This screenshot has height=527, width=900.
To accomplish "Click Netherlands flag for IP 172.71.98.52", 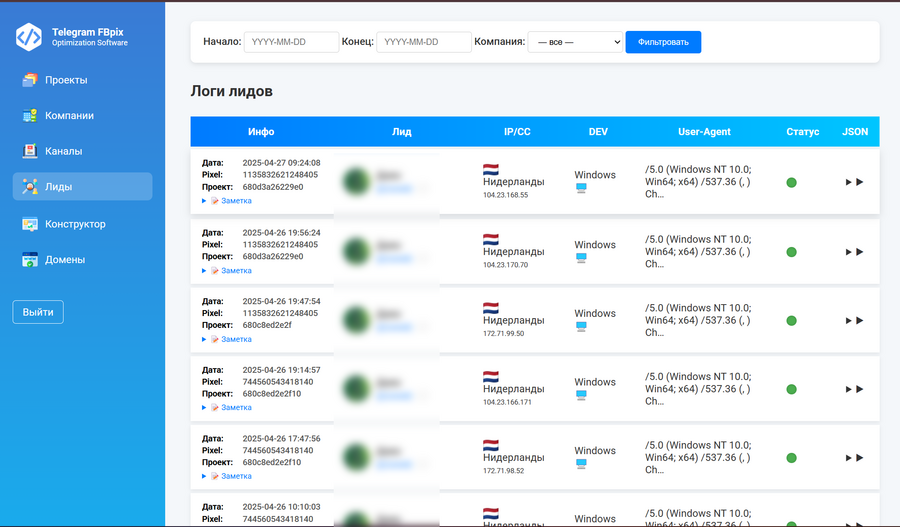I will (491, 445).
